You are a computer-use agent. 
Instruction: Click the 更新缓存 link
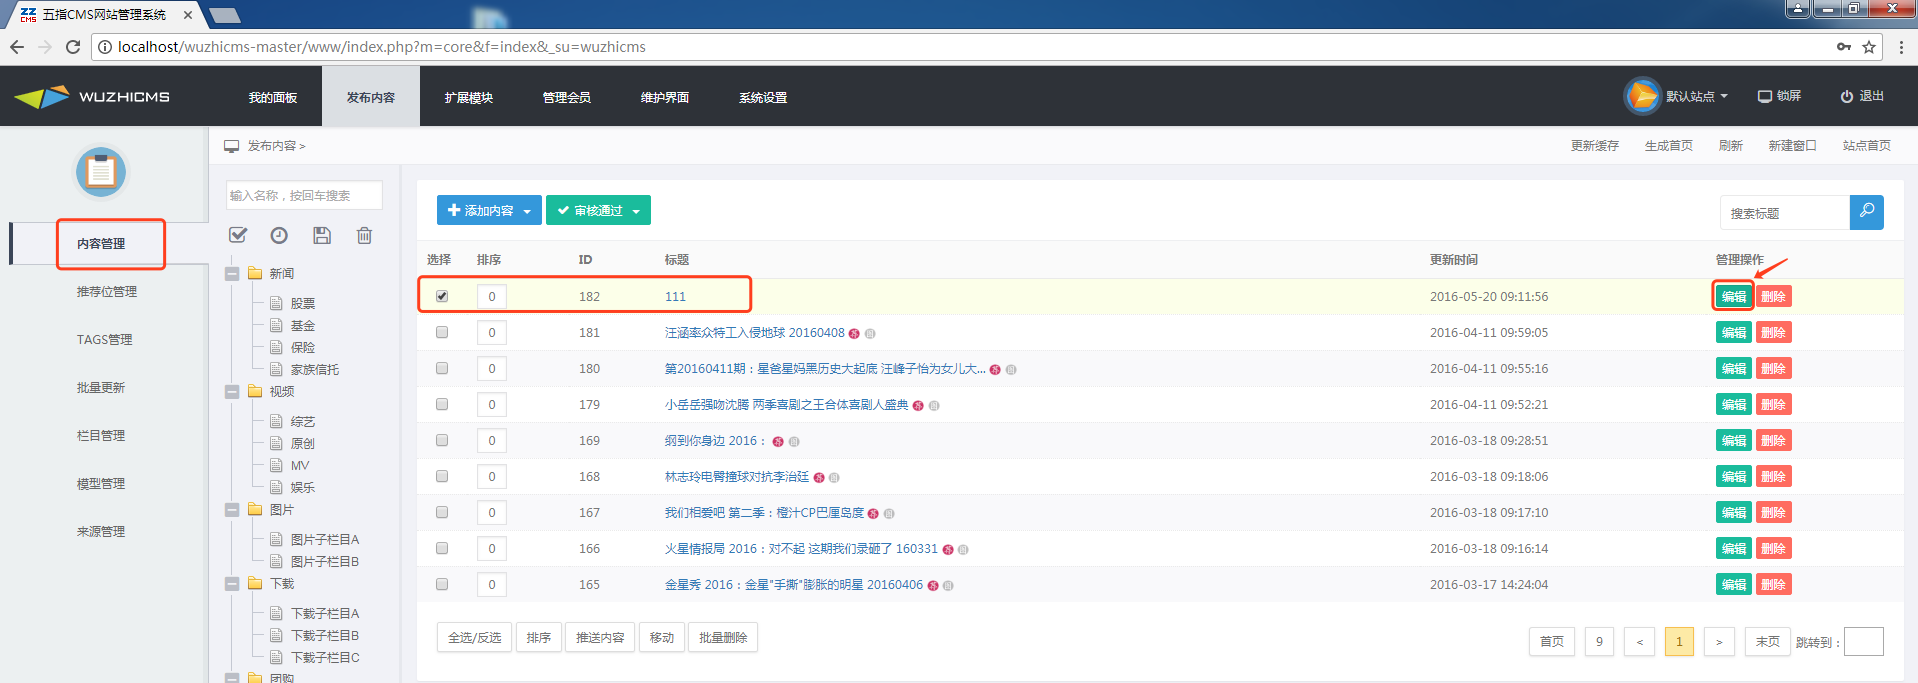pos(1594,146)
